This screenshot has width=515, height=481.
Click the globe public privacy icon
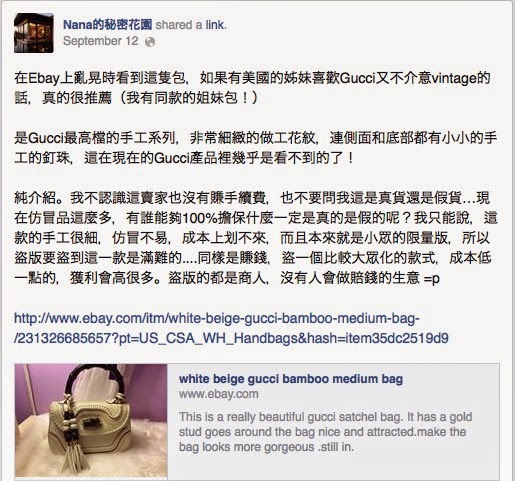[x=150, y=42]
